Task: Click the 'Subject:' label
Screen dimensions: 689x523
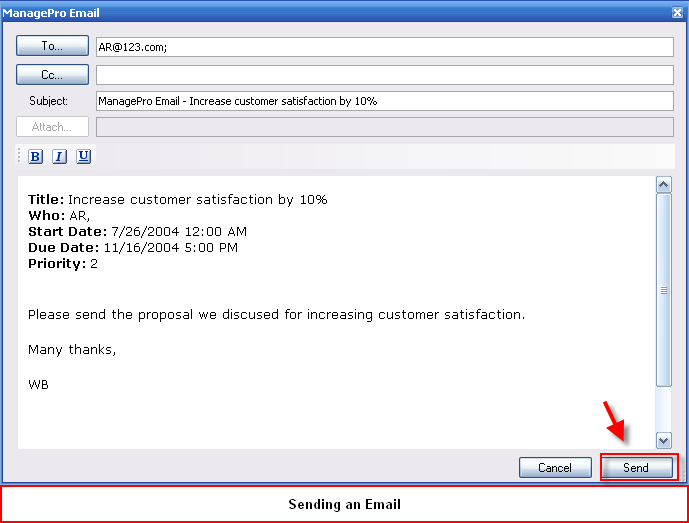Action: pos(48,101)
